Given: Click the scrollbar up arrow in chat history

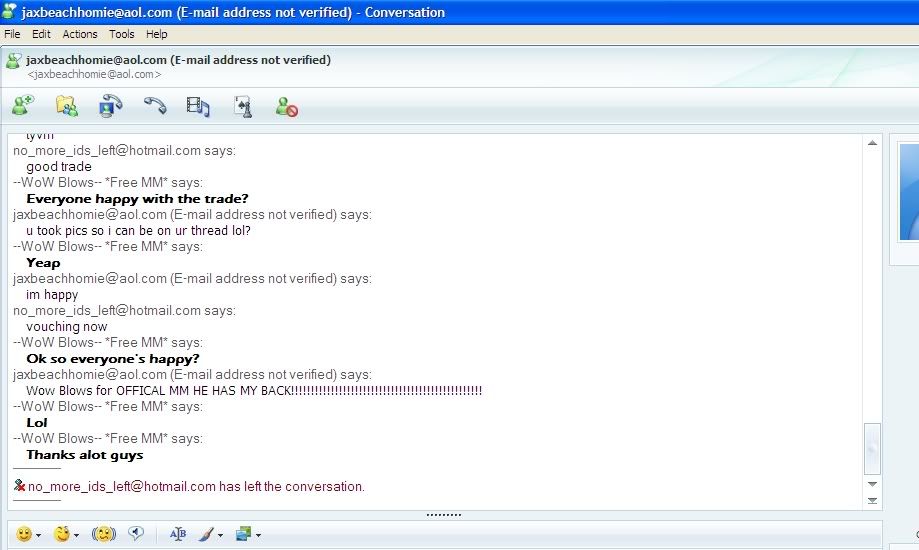Looking at the screenshot, I should click(872, 142).
